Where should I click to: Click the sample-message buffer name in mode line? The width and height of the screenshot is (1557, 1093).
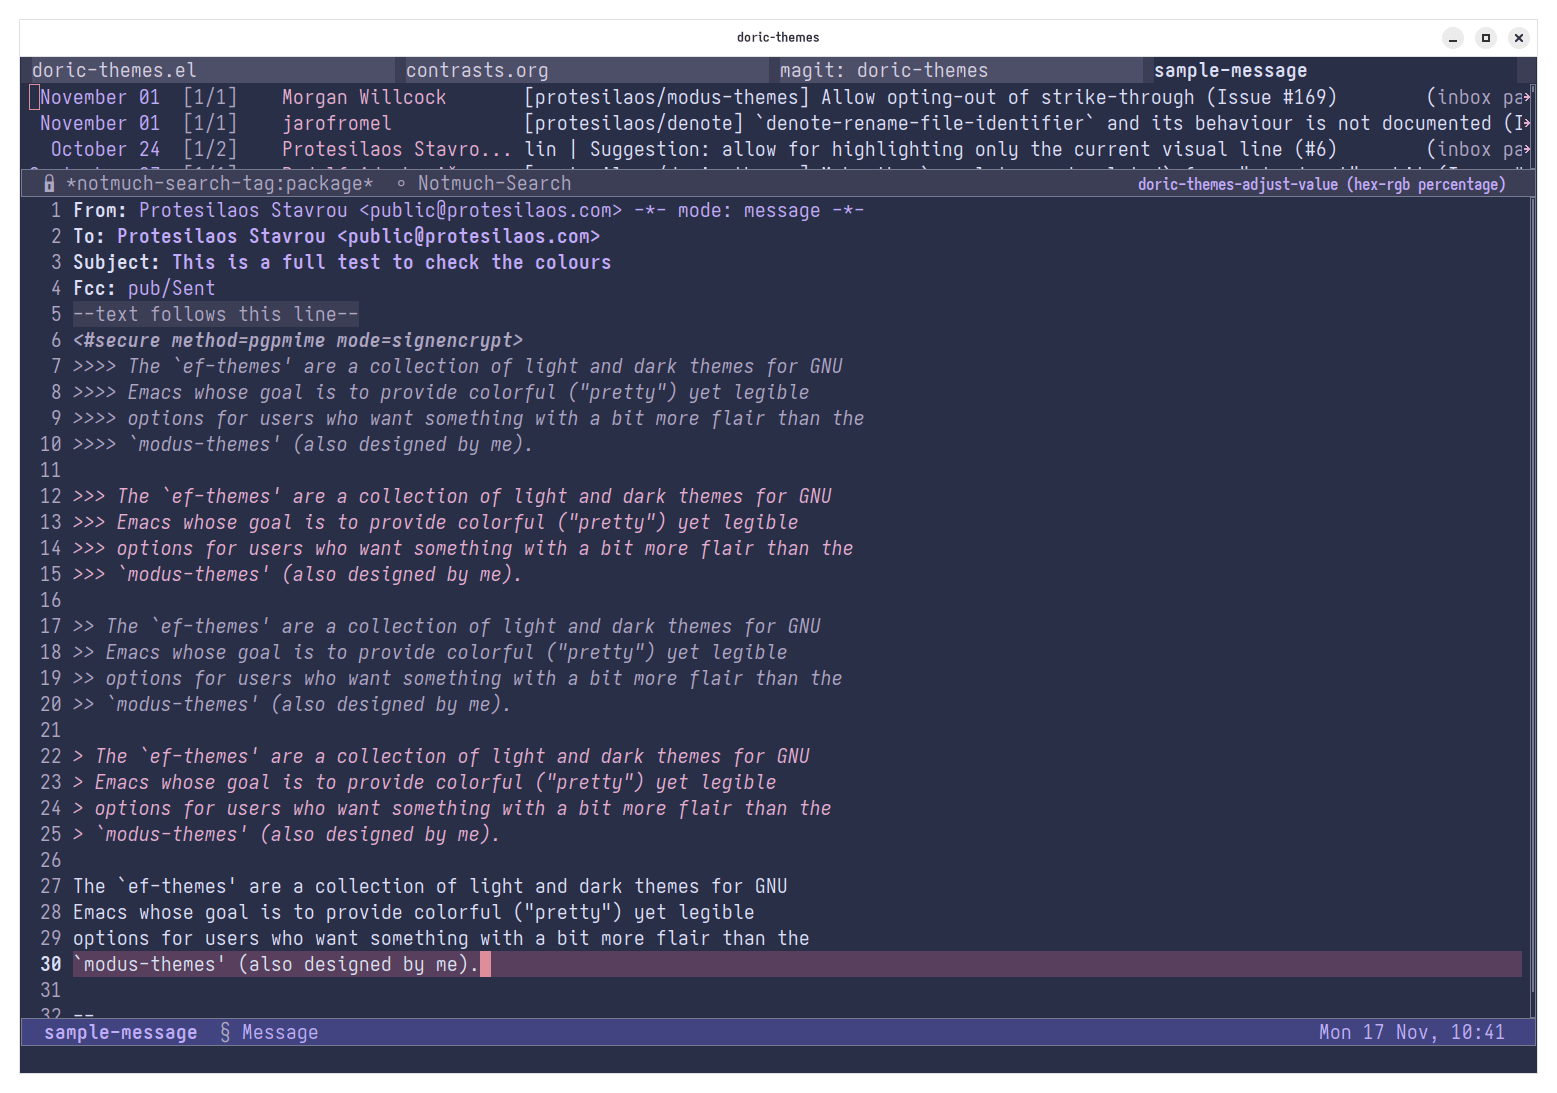(120, 1032)
